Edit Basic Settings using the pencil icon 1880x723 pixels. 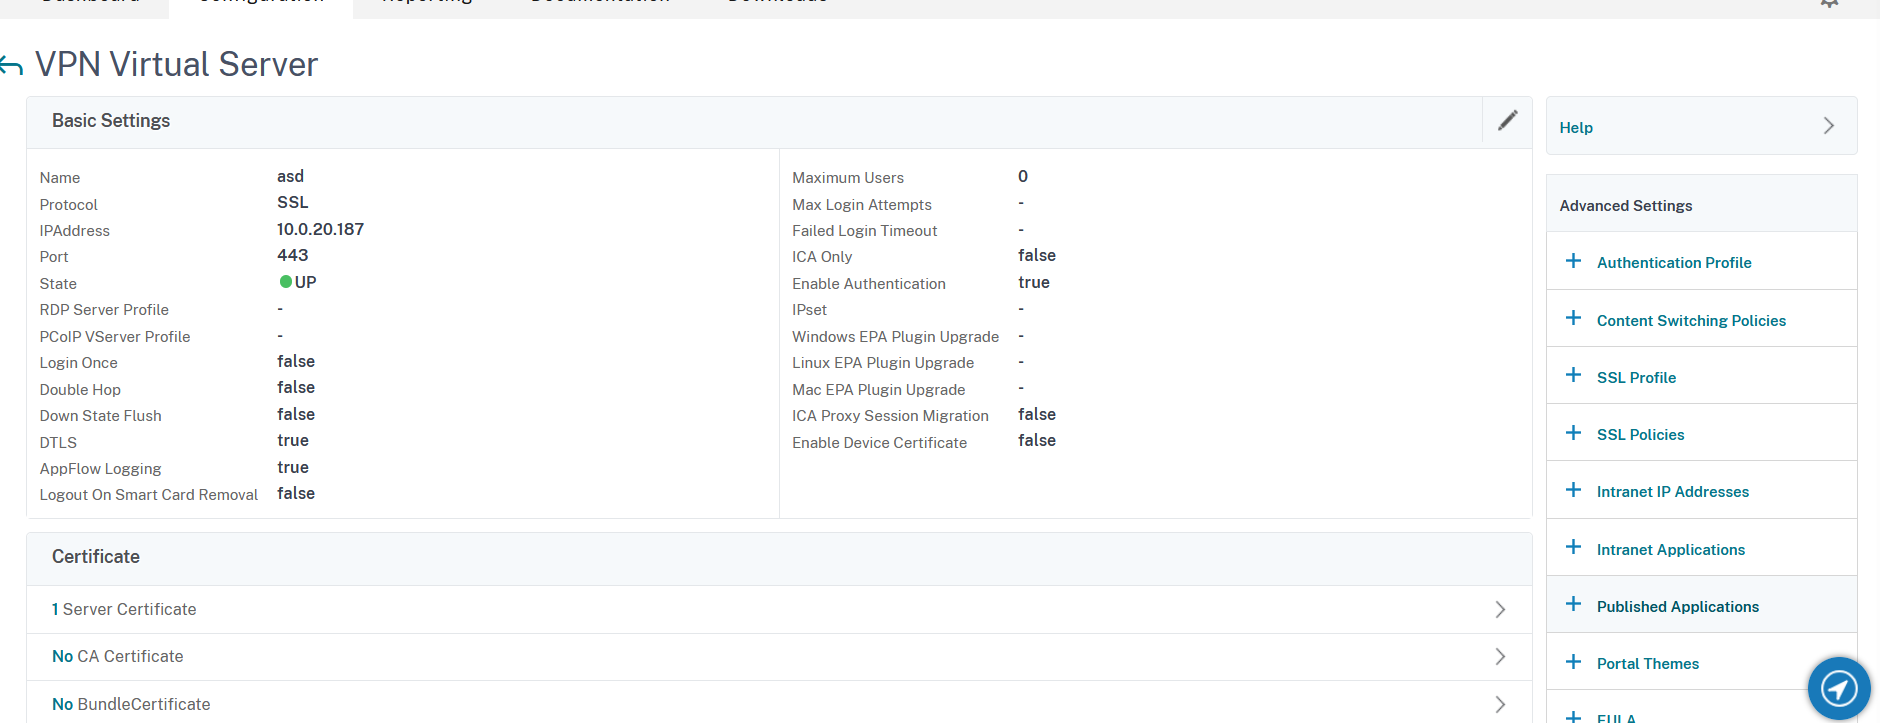click(x=1507, y=121)
